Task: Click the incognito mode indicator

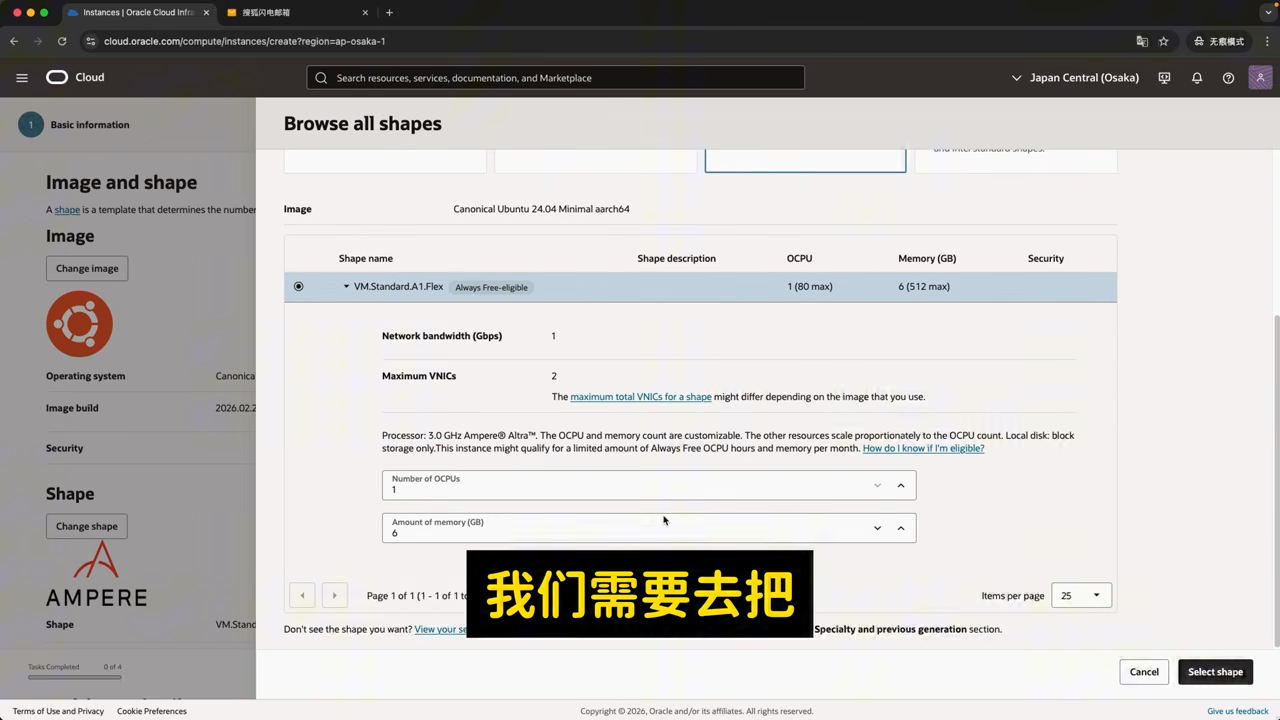Action: 1219,41
